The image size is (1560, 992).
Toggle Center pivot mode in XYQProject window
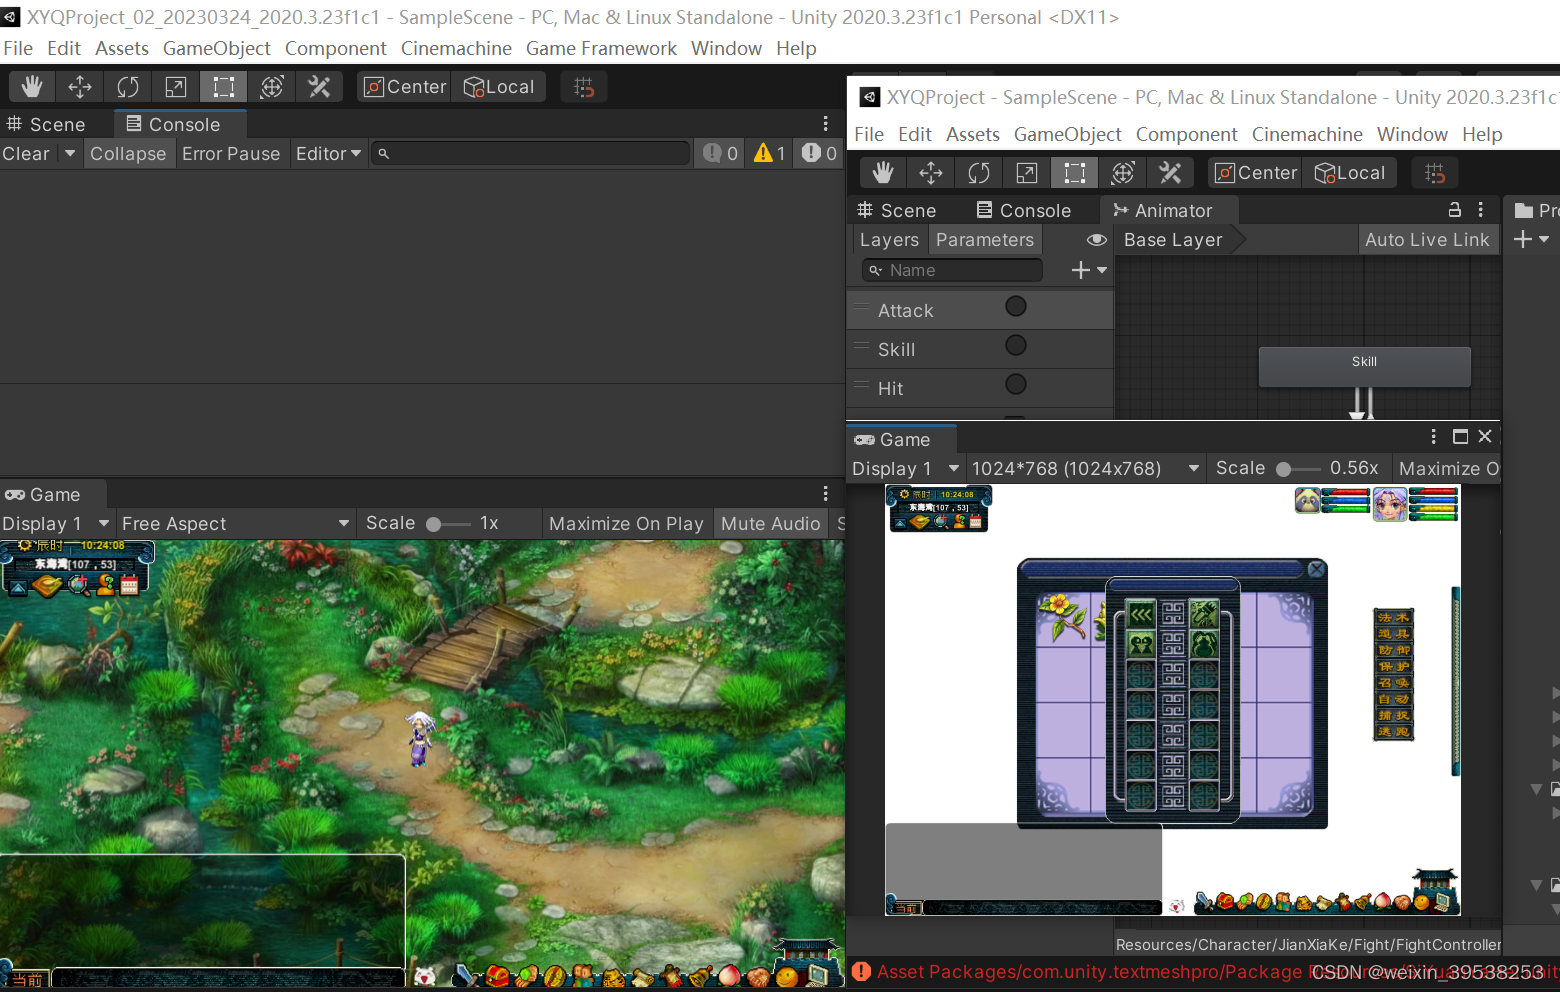[1255, 173]
